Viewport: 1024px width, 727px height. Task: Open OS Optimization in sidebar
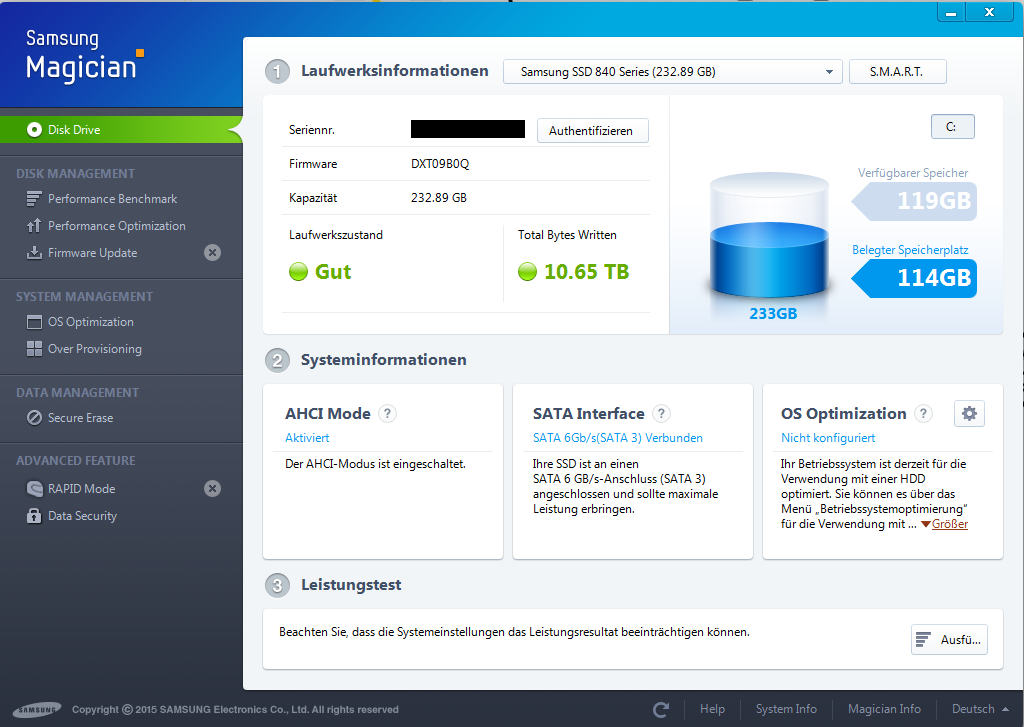click(90, 322)
